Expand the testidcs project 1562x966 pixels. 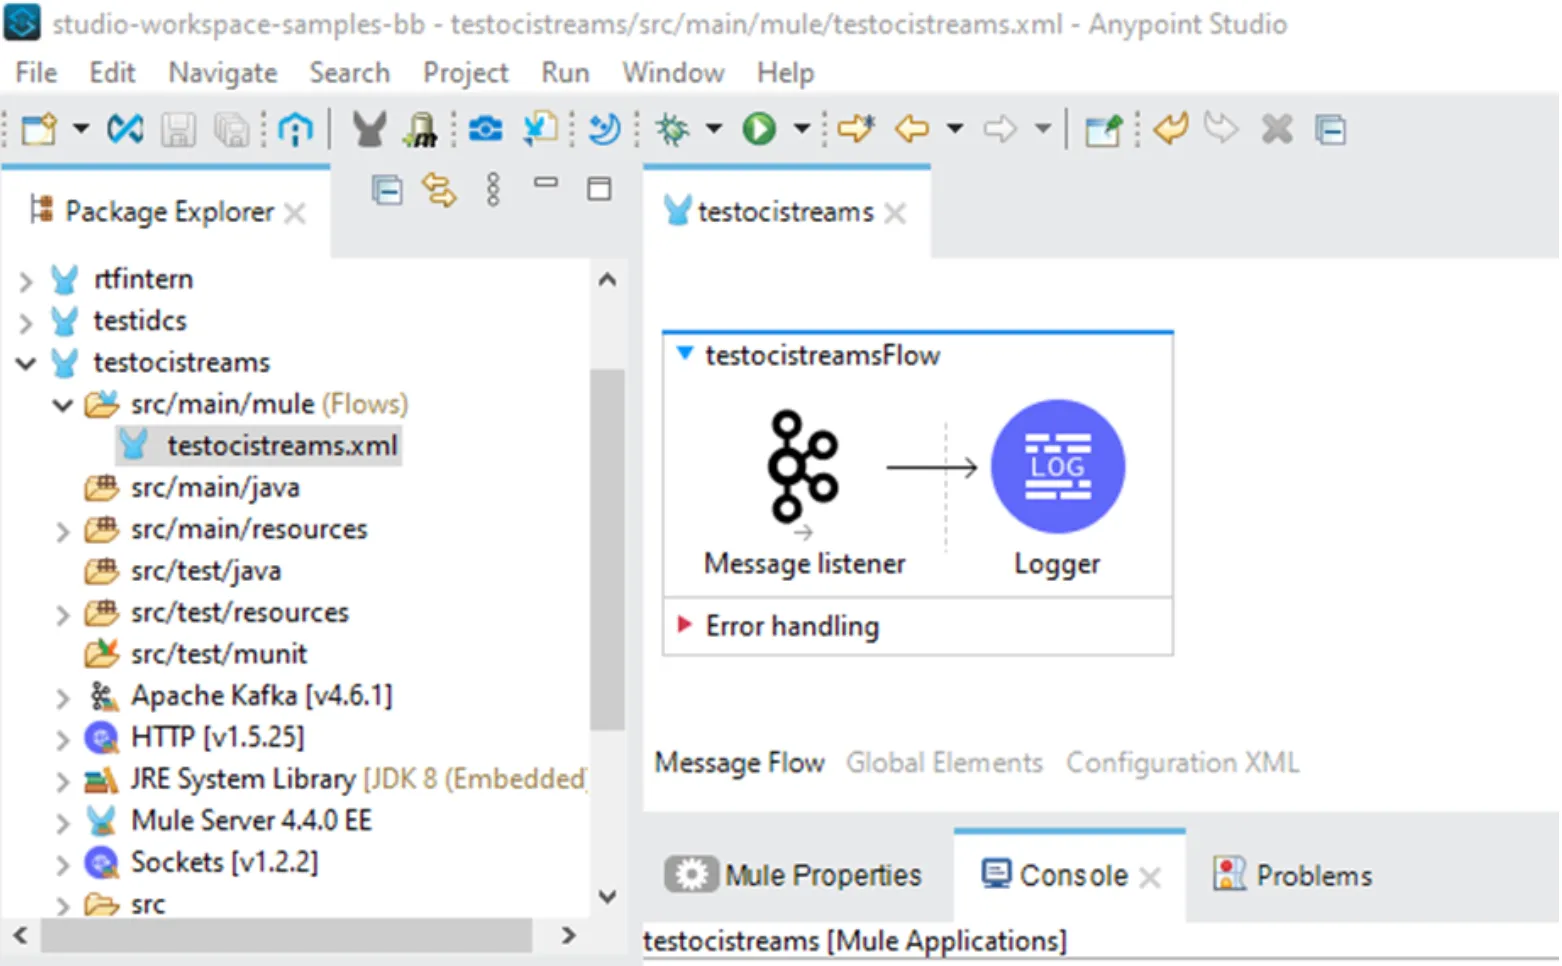pos(25,322)
